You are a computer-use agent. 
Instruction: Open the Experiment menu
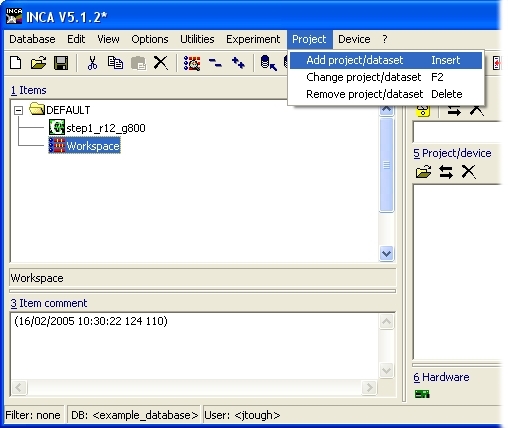[x=253, y=39]
